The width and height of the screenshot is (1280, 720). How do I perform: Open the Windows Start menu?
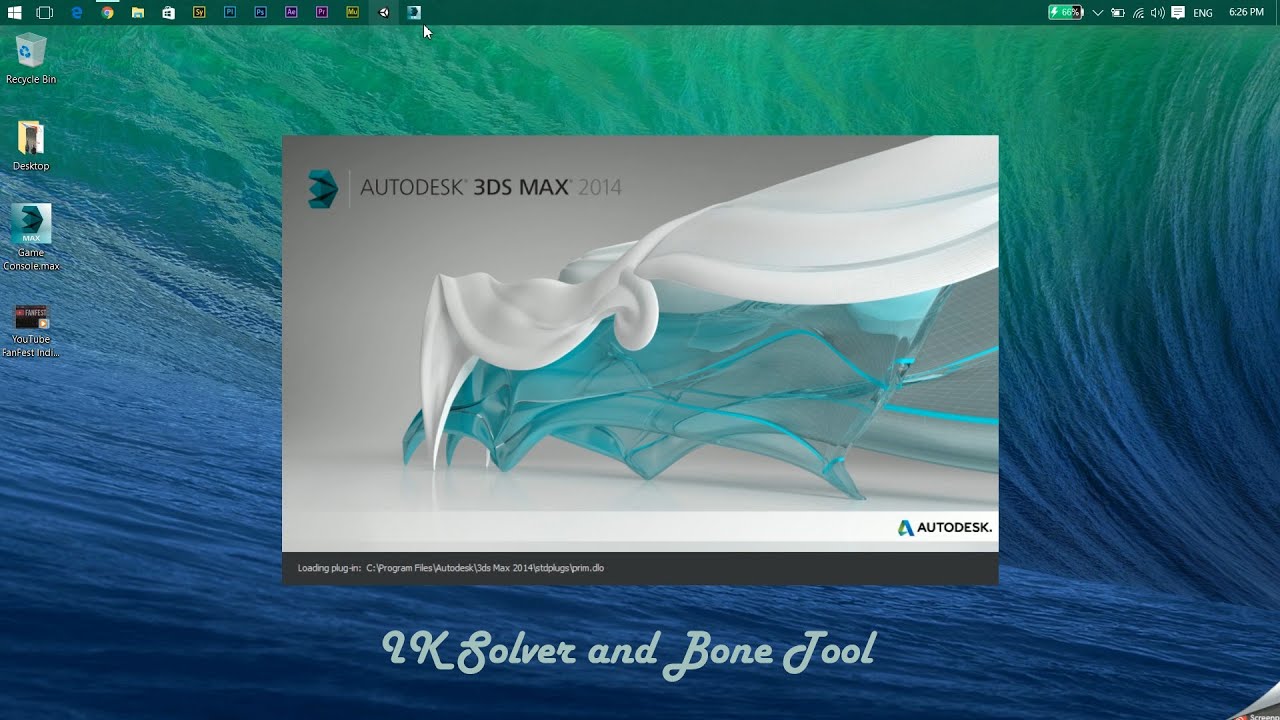coord(15,13)
